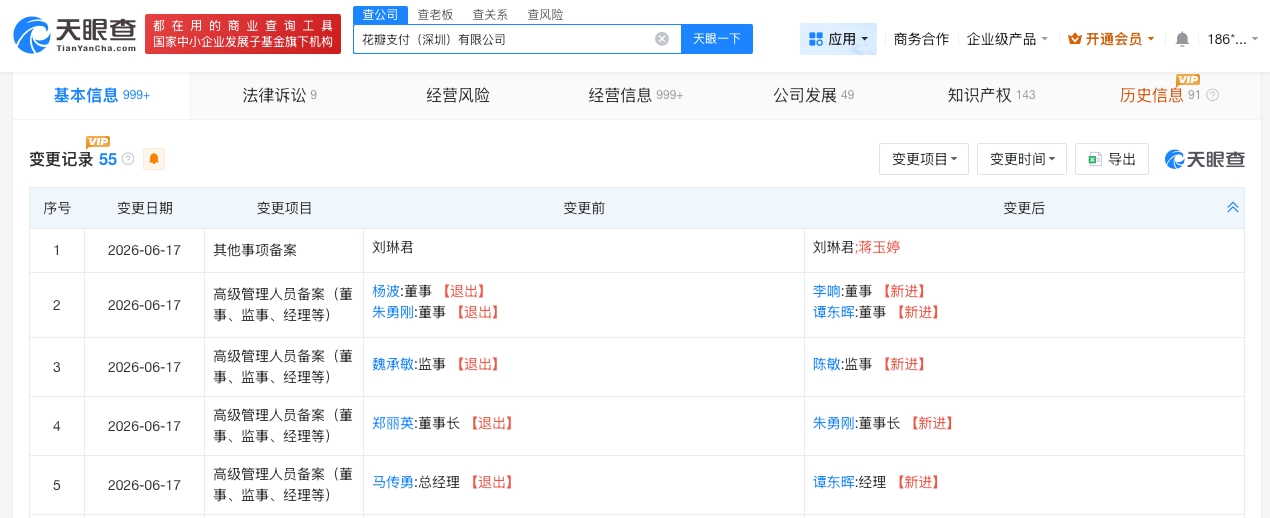1270x518 pixels.
Task: Click the 变更日期 column header
Action: [x=145, y=208]
